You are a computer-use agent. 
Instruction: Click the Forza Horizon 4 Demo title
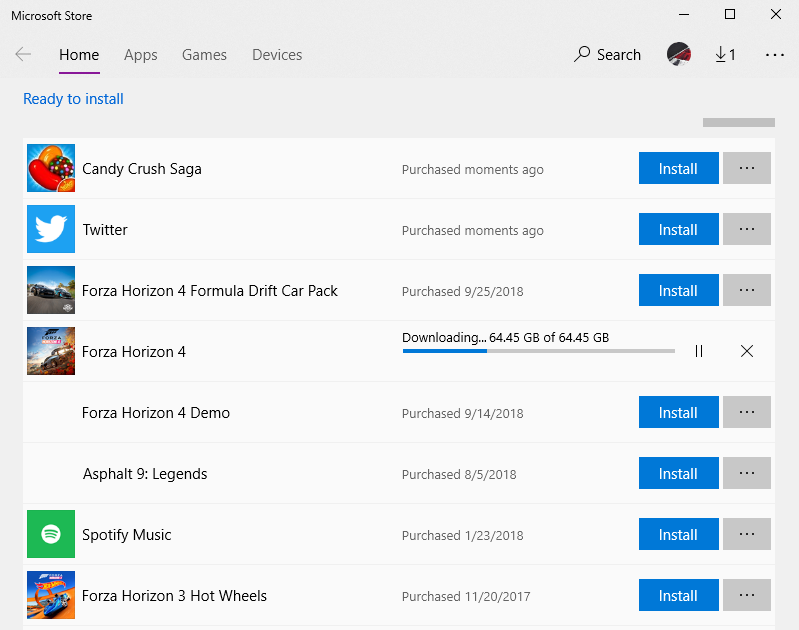coord(155,412)
